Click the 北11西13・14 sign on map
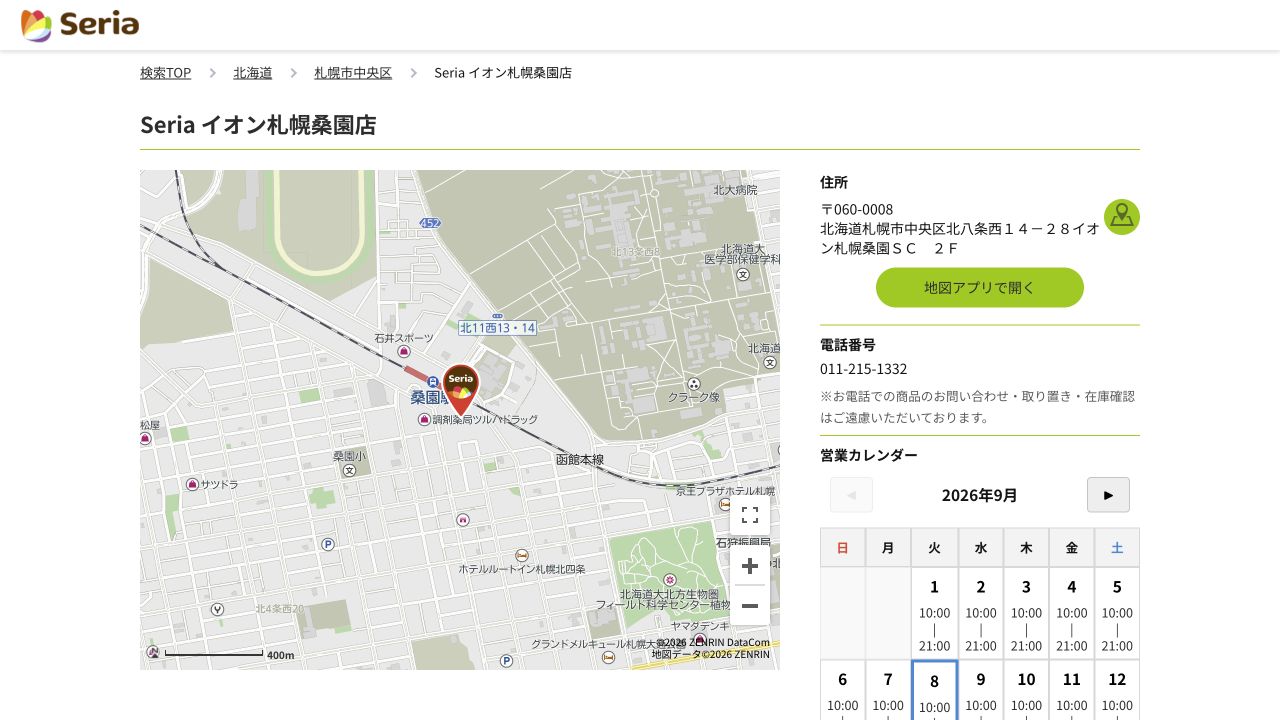This screenshot has height=720, width=1280. (x=498, y=327)
